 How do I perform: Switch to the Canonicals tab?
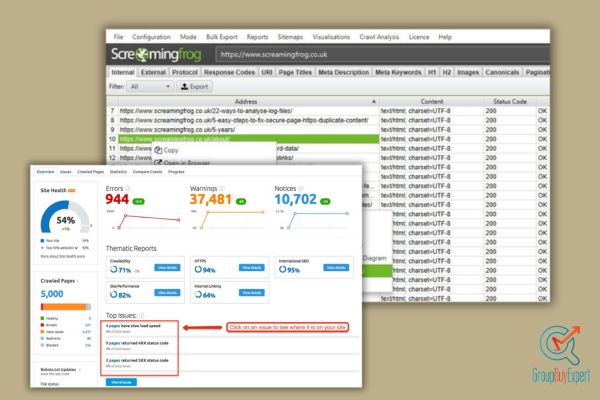pyautogui.click(x=502, y=72)
